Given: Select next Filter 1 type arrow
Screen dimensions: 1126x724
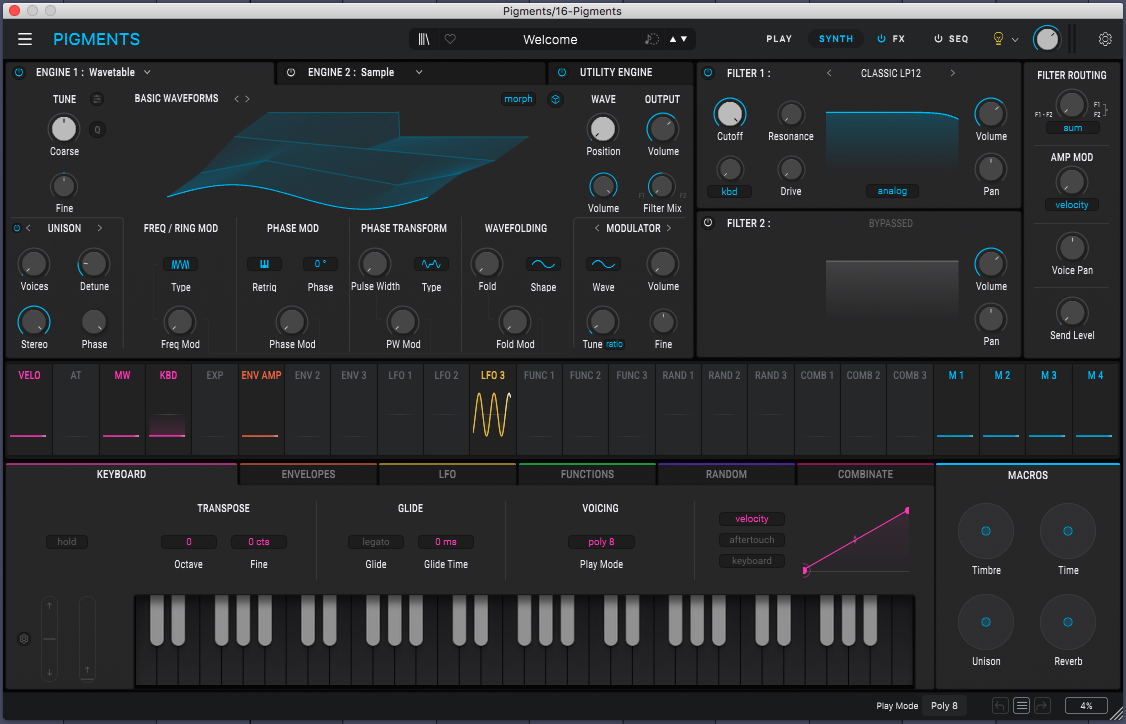Looking at the screenshot, I should point(953,73).
